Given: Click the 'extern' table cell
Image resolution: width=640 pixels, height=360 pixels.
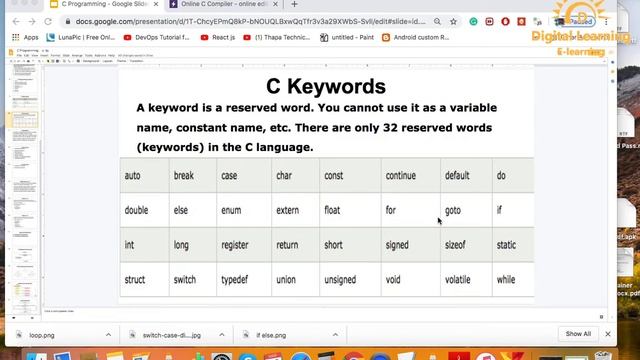Looking at the screenshot, I should (x=296, y=210).
